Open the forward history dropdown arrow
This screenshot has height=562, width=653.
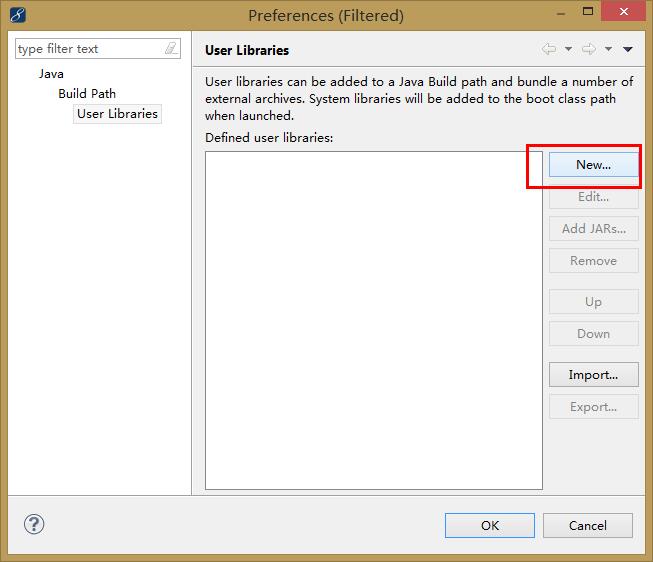(x=608, y=49)
